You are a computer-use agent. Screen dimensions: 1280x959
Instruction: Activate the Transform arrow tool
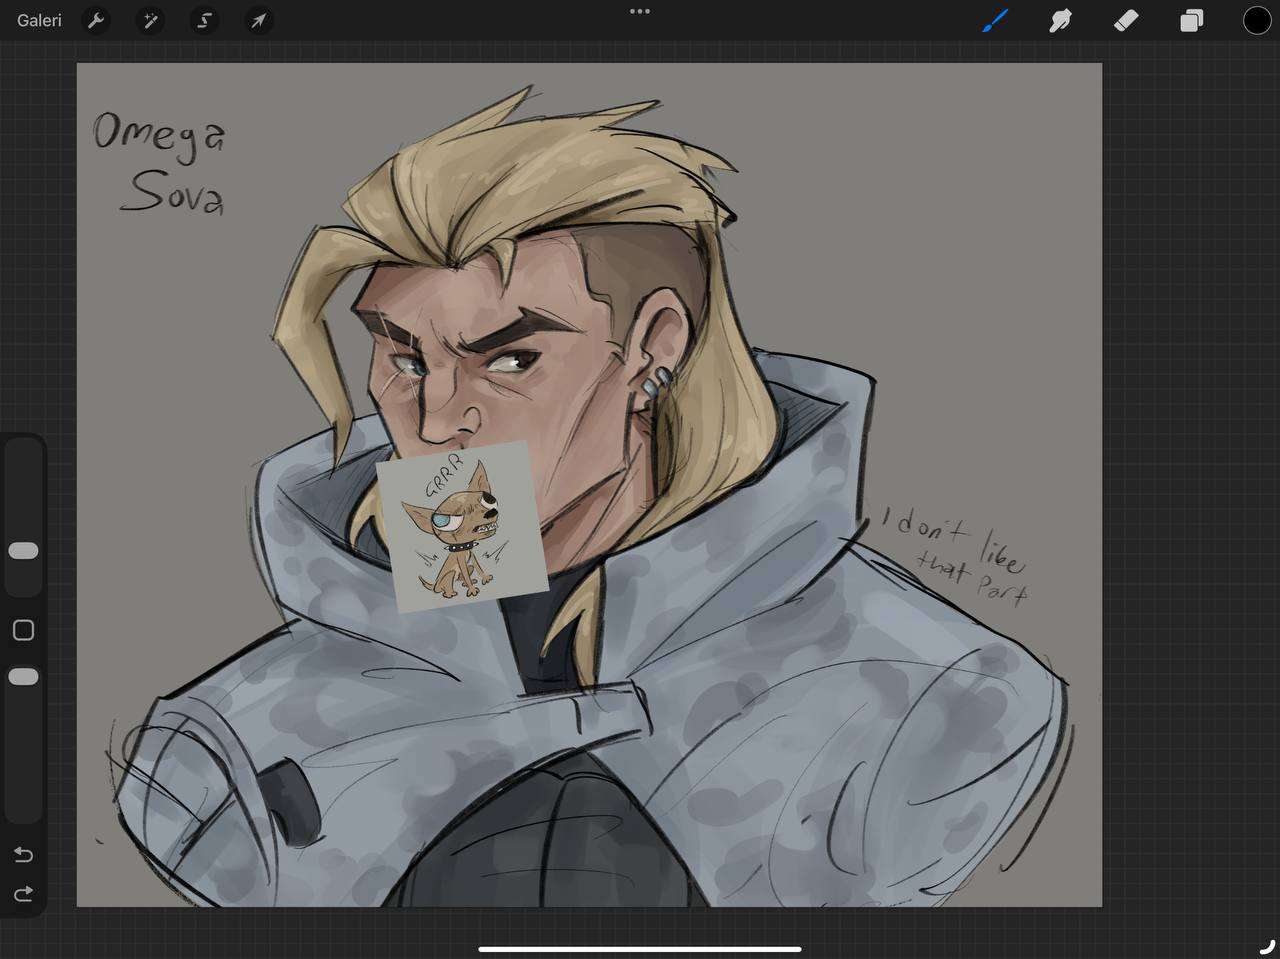[258, 20]
